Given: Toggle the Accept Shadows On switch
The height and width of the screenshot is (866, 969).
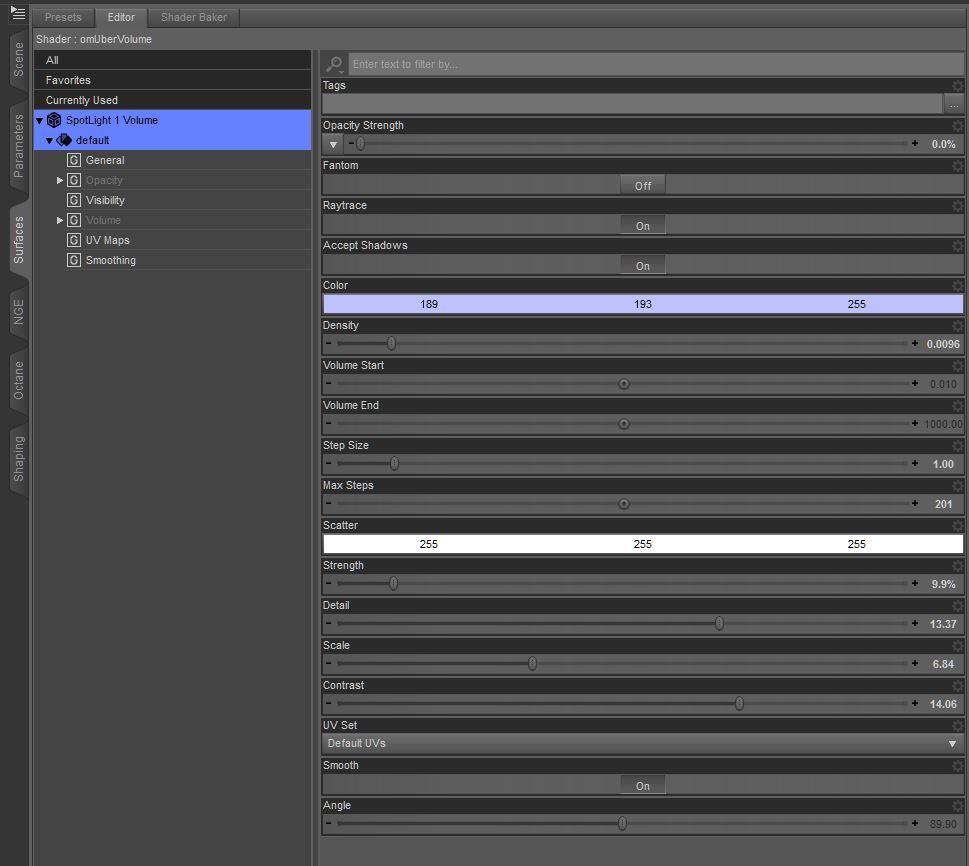Looking at the screenshot, I should click(x=643, y=266).
